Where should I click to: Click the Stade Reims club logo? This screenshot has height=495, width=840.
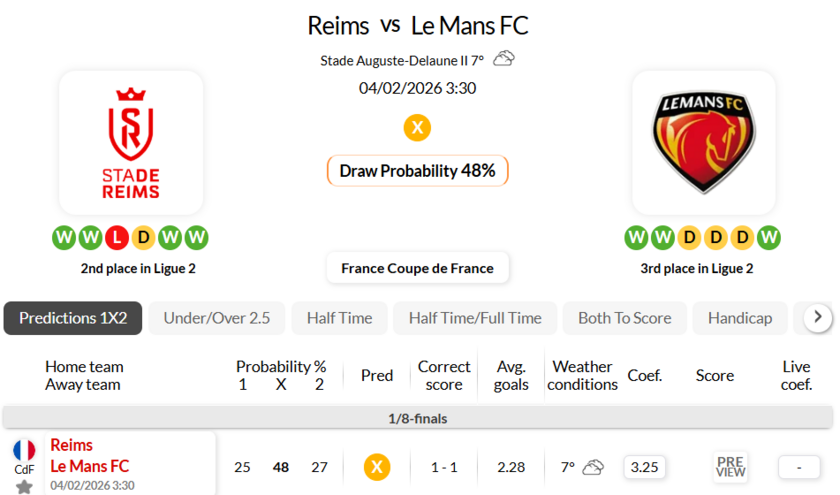[131, 142]
